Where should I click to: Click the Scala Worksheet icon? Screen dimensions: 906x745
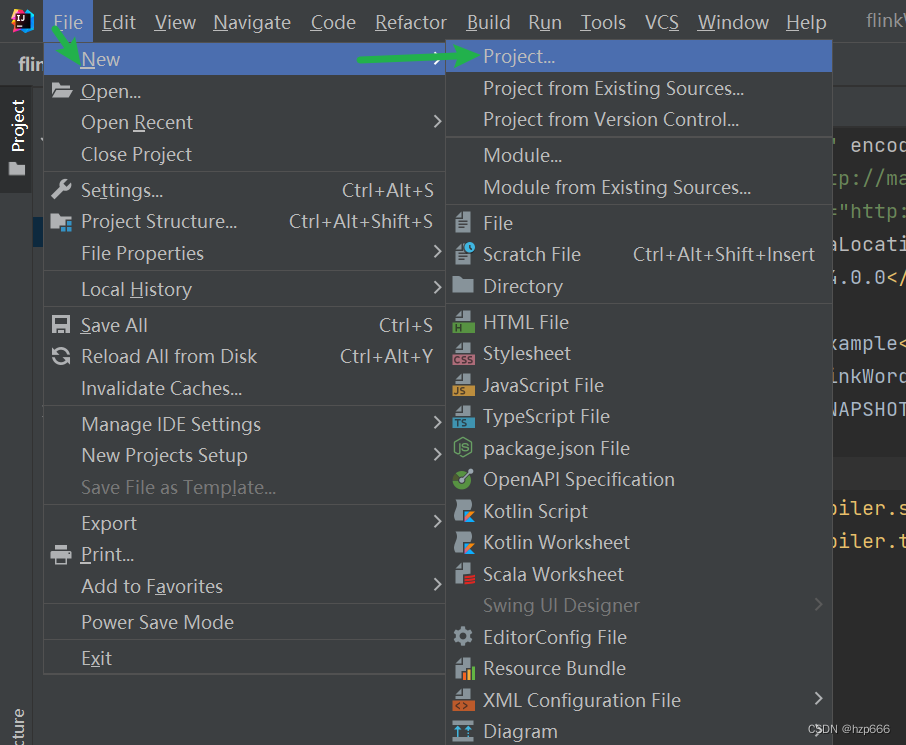pos(463,574)
